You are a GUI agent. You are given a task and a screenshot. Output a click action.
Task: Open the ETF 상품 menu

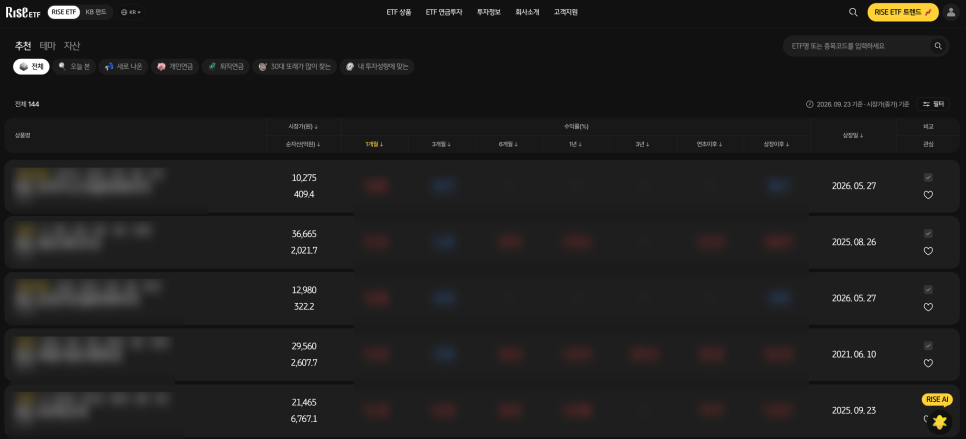[x=399, y=12]
